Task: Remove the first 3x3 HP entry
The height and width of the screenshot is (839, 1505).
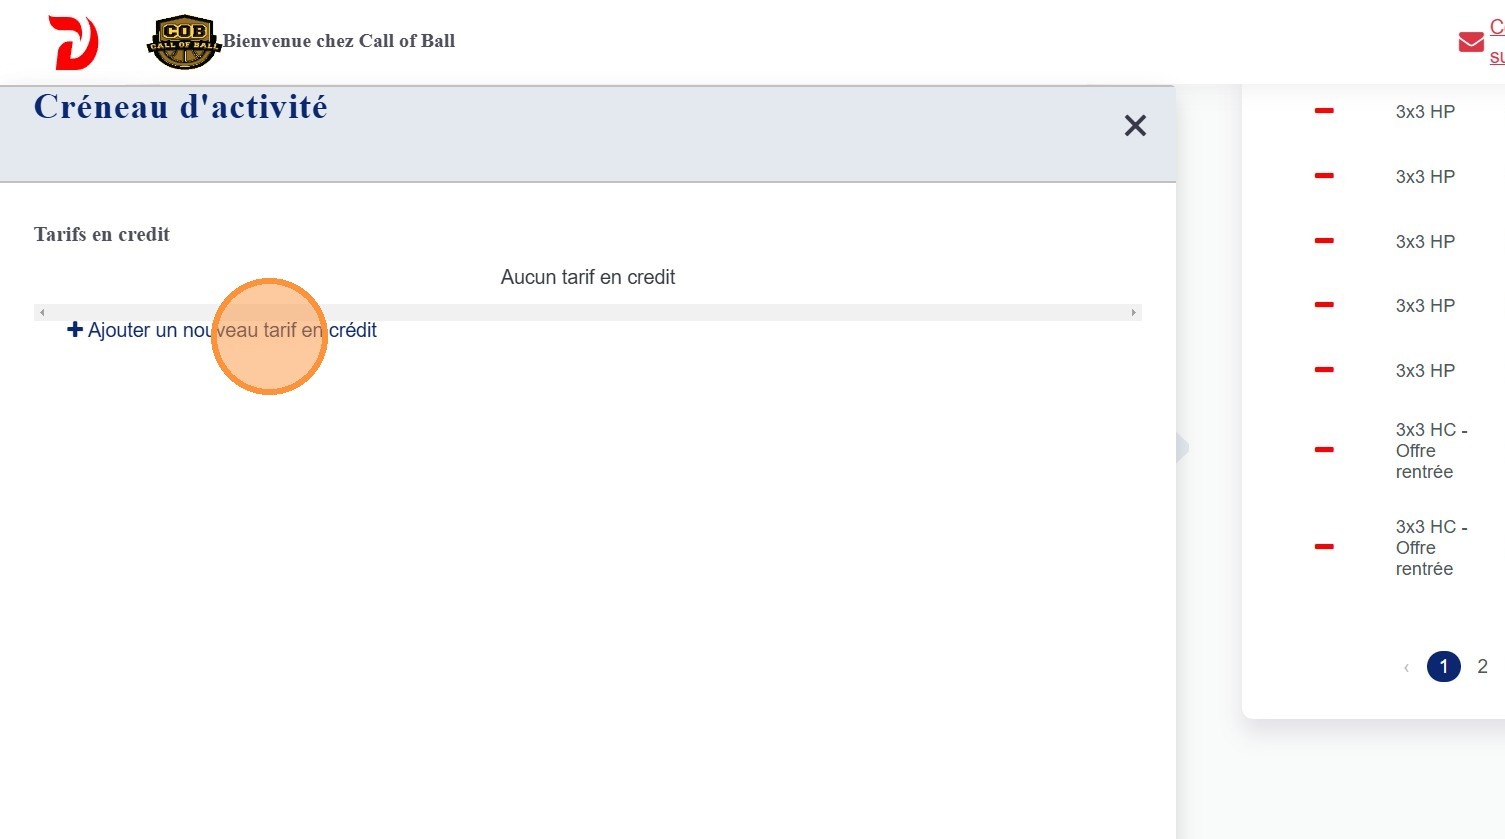Action: (x=1324, y=111)
